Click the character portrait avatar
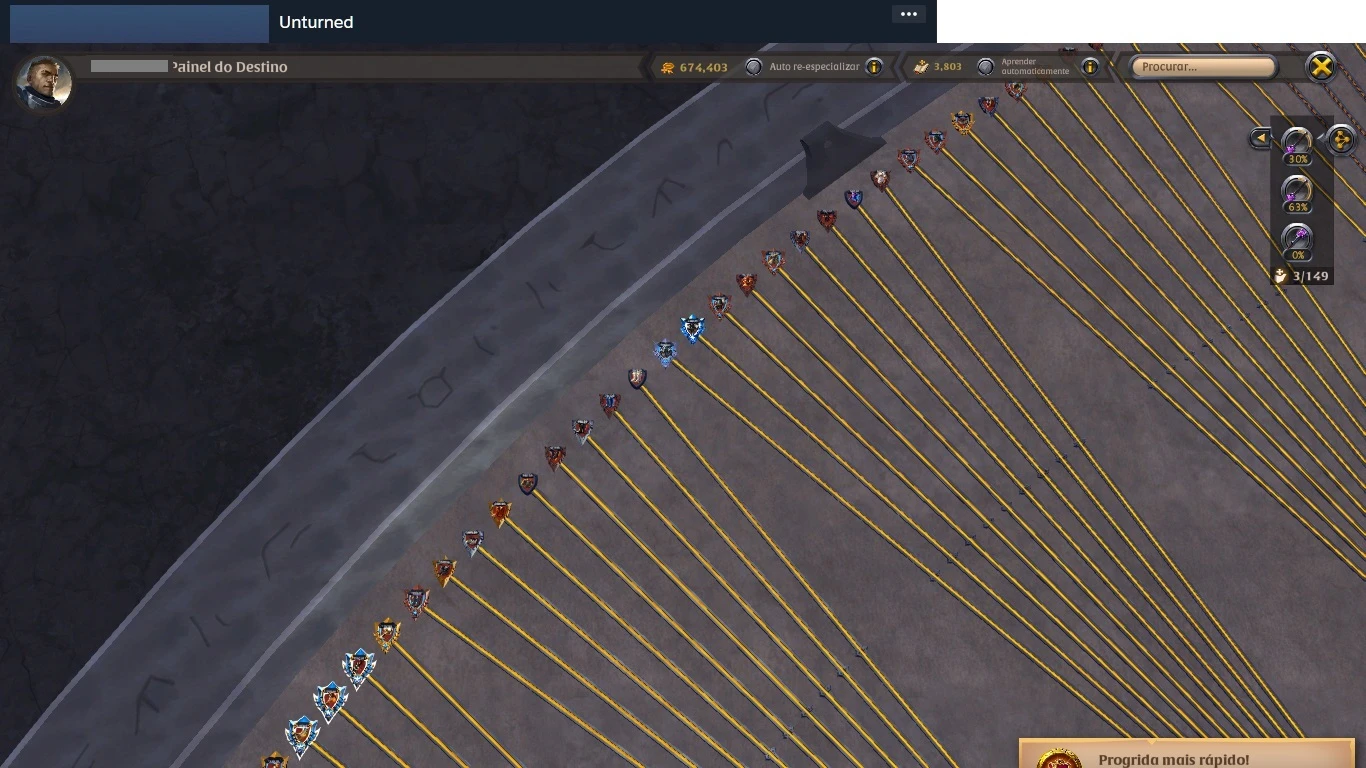The height and width of the screenshot is (768, 1366). point(43,82)
